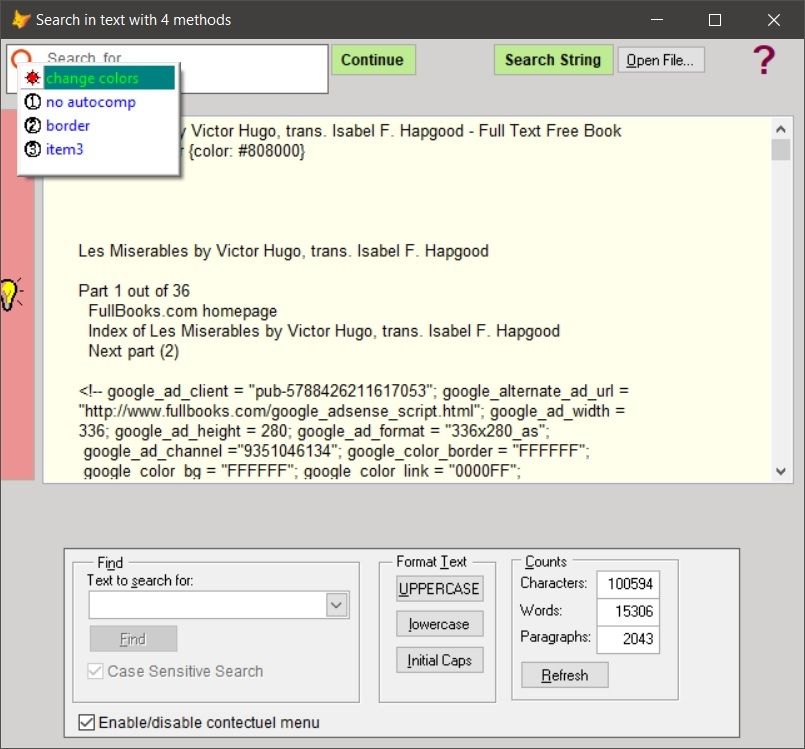This screenshot has height=749, width=805.
Task: Click the ③ icon next to item3
Action: pyautogui.click(x=31, y=149)
